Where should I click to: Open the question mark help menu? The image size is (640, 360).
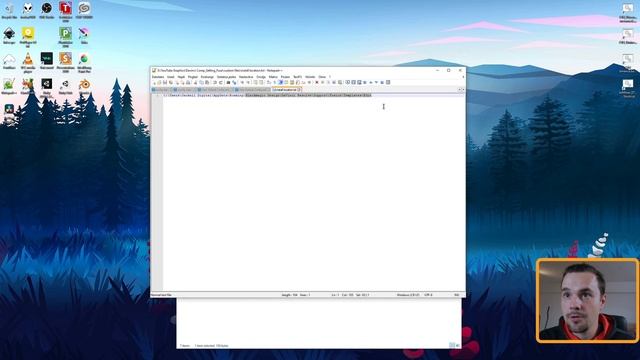[330, 77]
